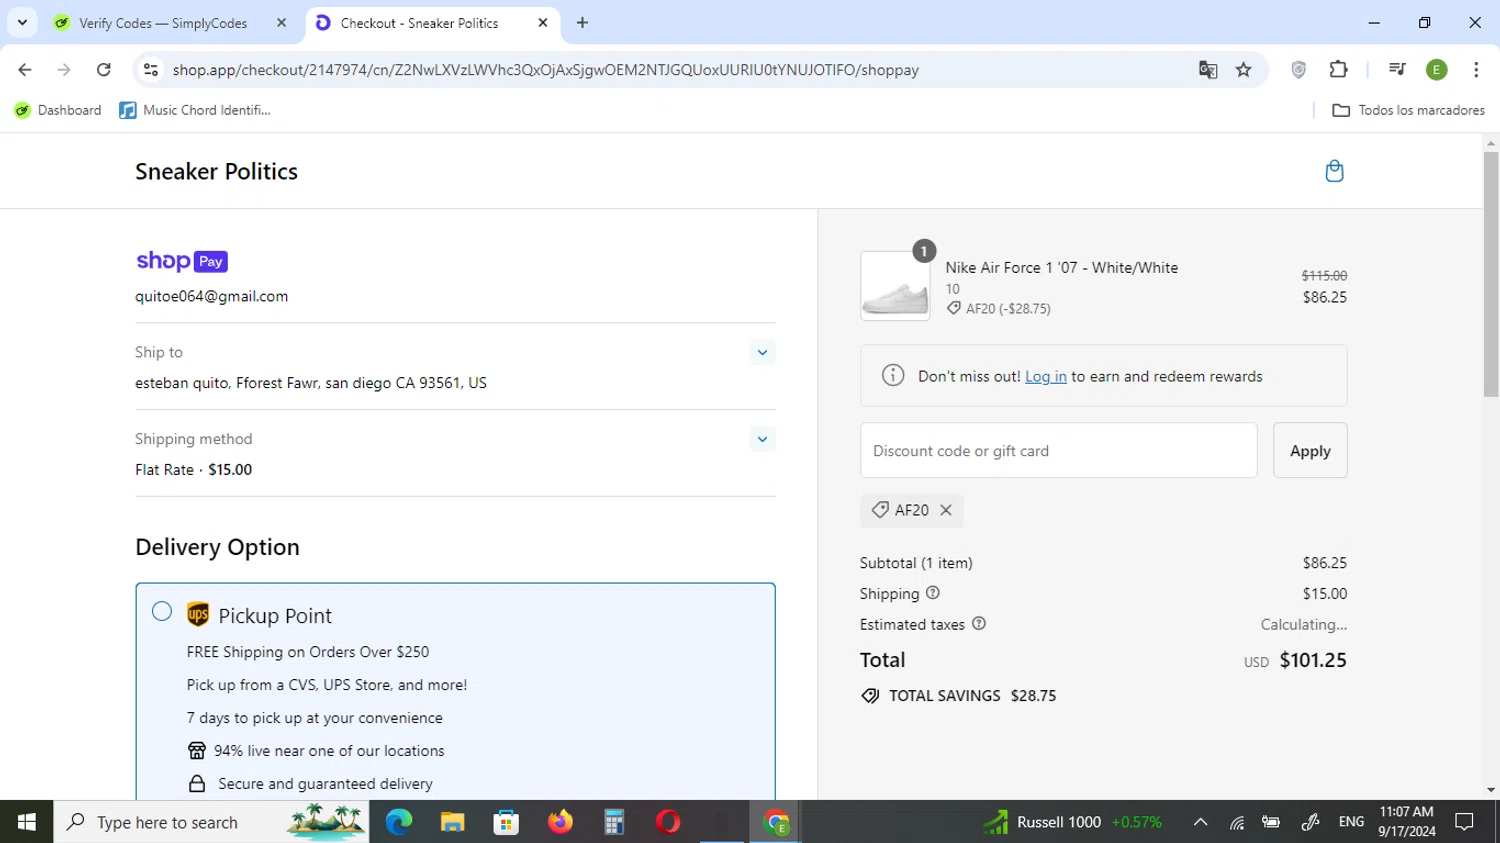
Task: Close the Checkout tab
Action: pyautogui.click(x=543, y=22)
